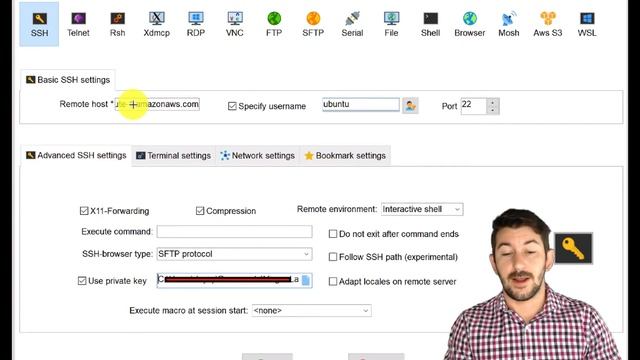Screen dimensions: 640x360
Task: Switch to the Basic SSH settings tab
Action: pyautogui.click(x=68, y=80)
